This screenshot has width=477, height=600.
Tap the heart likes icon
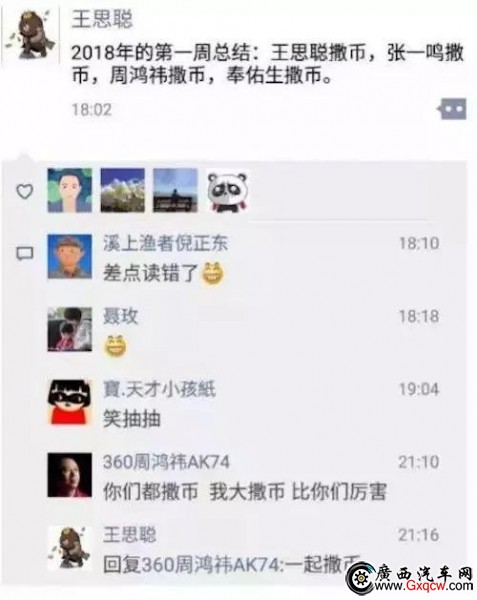tap(24, 191)
